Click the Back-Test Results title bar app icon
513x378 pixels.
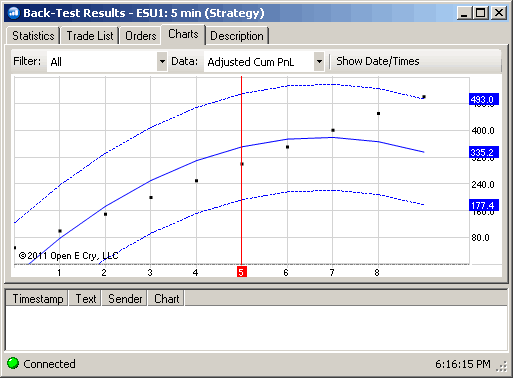coord(14,13)
